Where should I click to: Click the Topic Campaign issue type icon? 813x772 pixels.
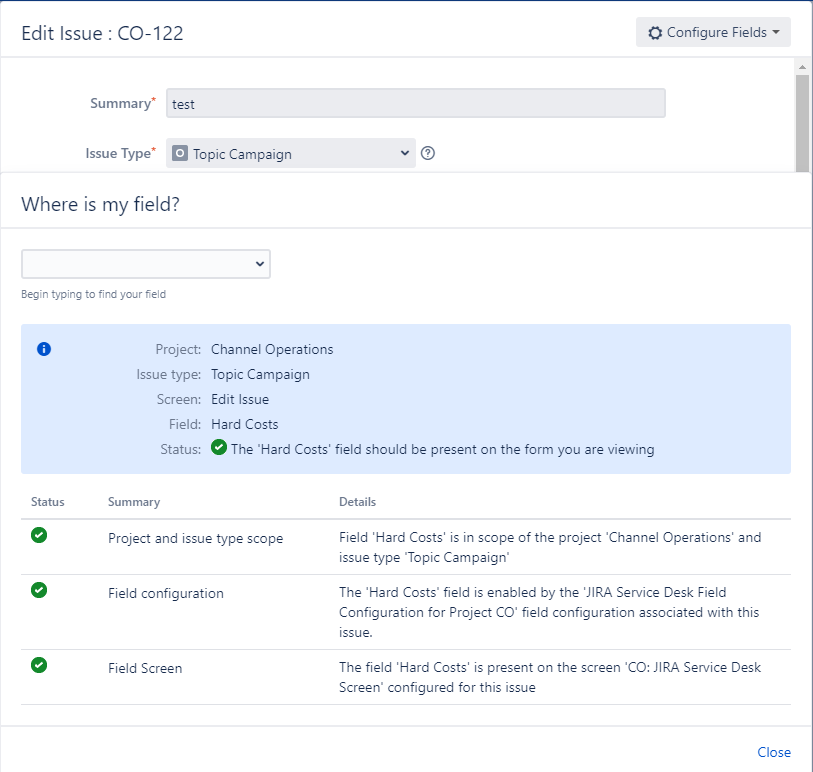point(179,153)
